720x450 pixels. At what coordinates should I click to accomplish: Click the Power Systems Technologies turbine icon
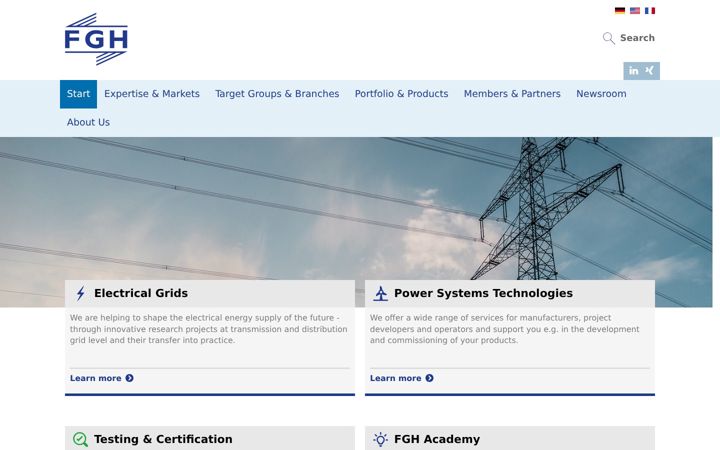(380, 293)
